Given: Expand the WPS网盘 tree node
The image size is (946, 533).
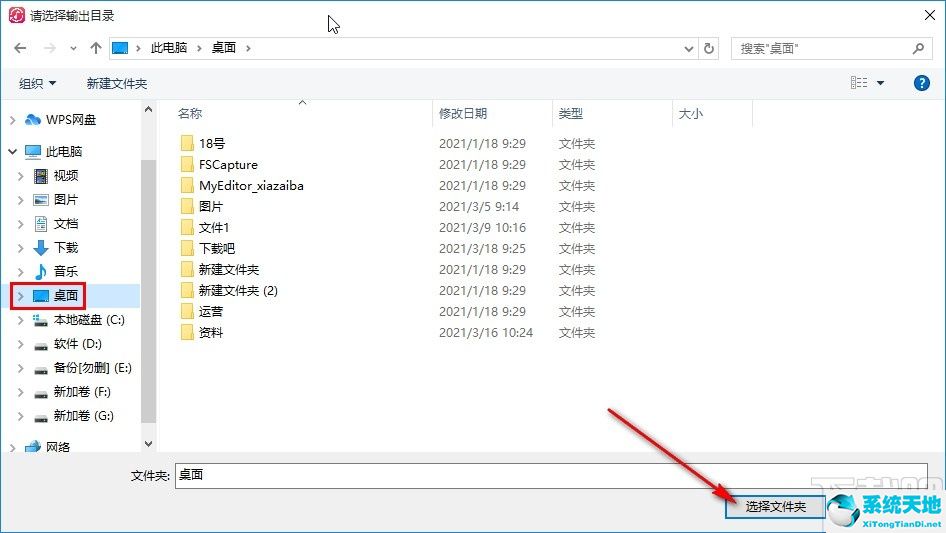Looking at the screenshot, I should 13,120.
